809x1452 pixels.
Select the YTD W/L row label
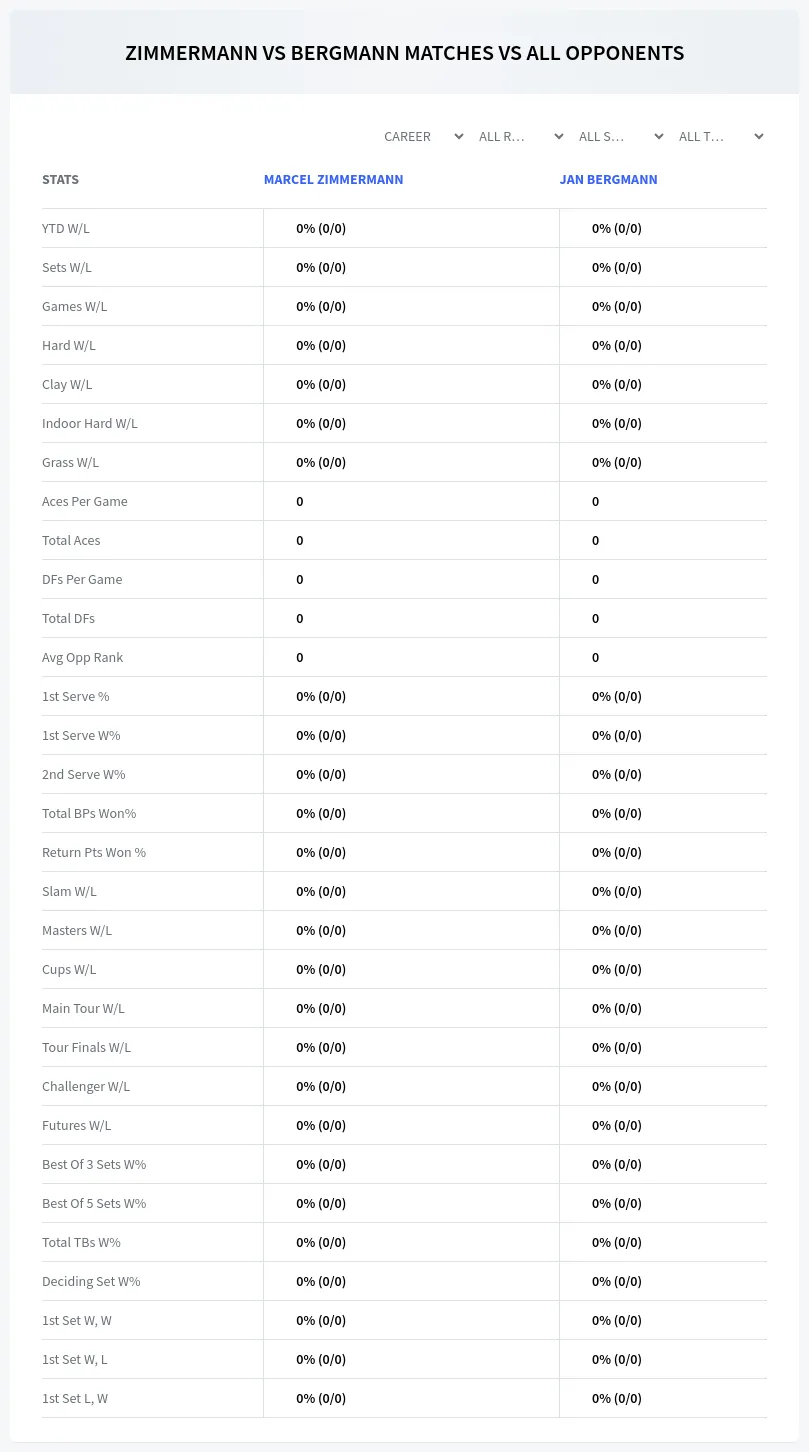66,228
